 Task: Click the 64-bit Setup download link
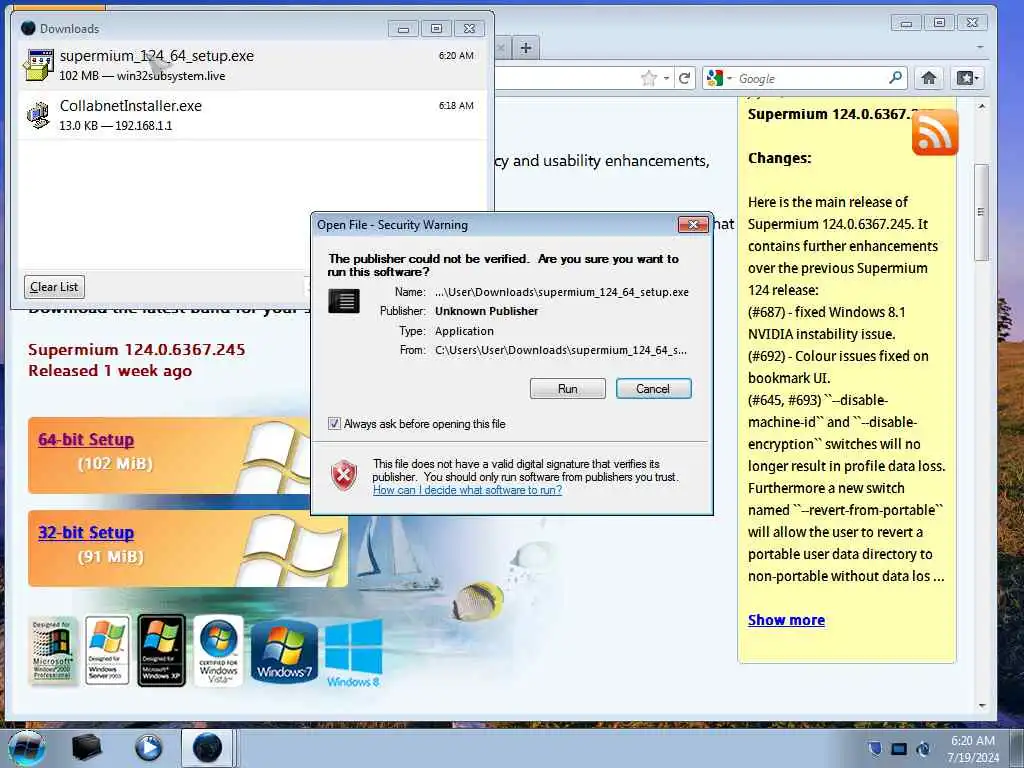click(86, 440)
